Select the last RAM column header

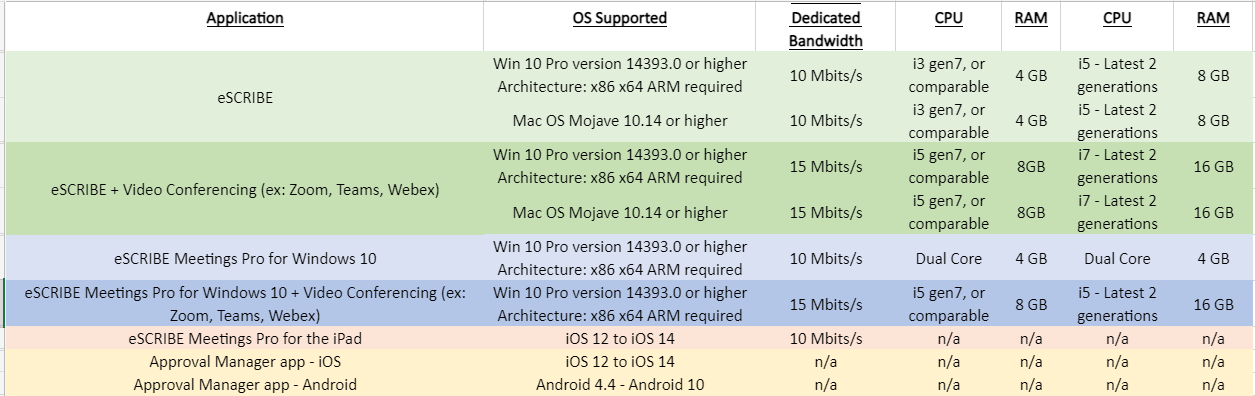(1213, 18)
